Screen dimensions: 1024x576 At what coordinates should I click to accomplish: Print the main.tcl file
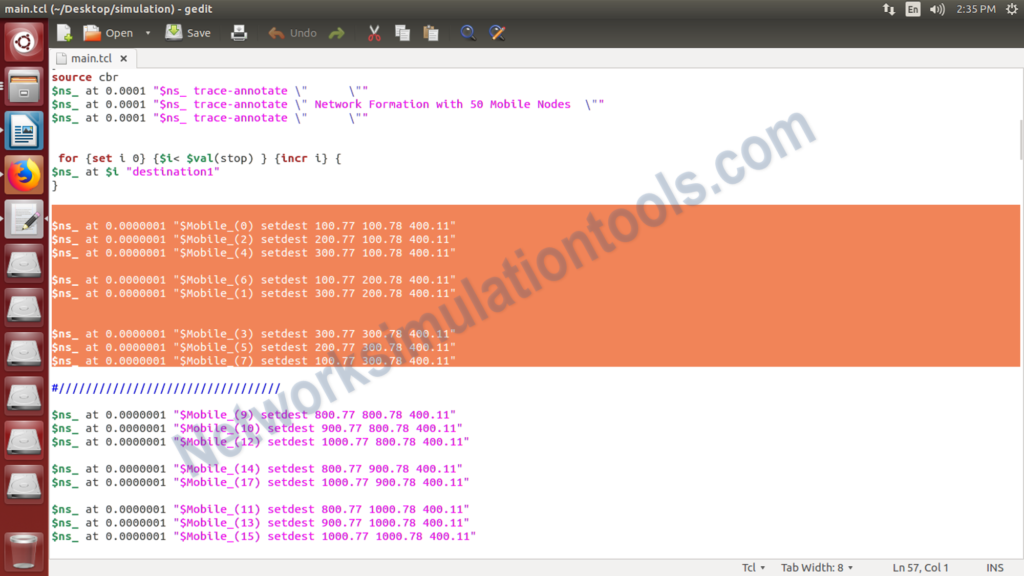[x=239, y=32]
